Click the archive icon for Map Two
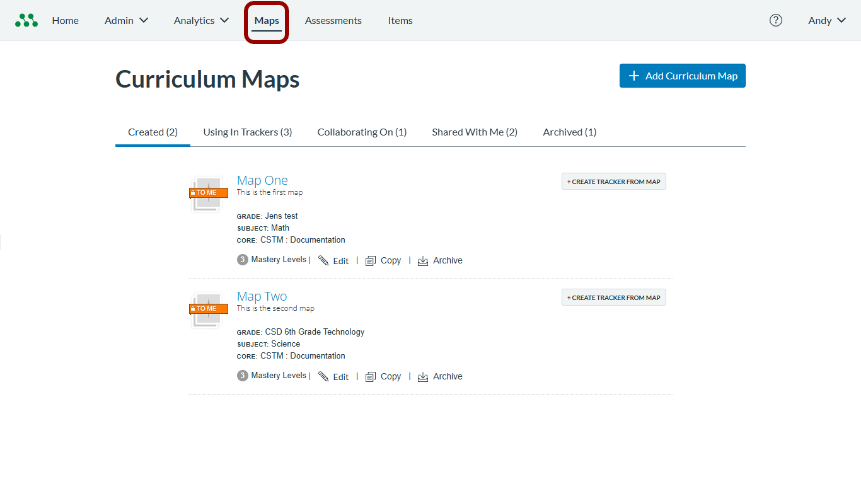This screenshot has height=484, width=861. pyautogui.click(x=423, y=377)
